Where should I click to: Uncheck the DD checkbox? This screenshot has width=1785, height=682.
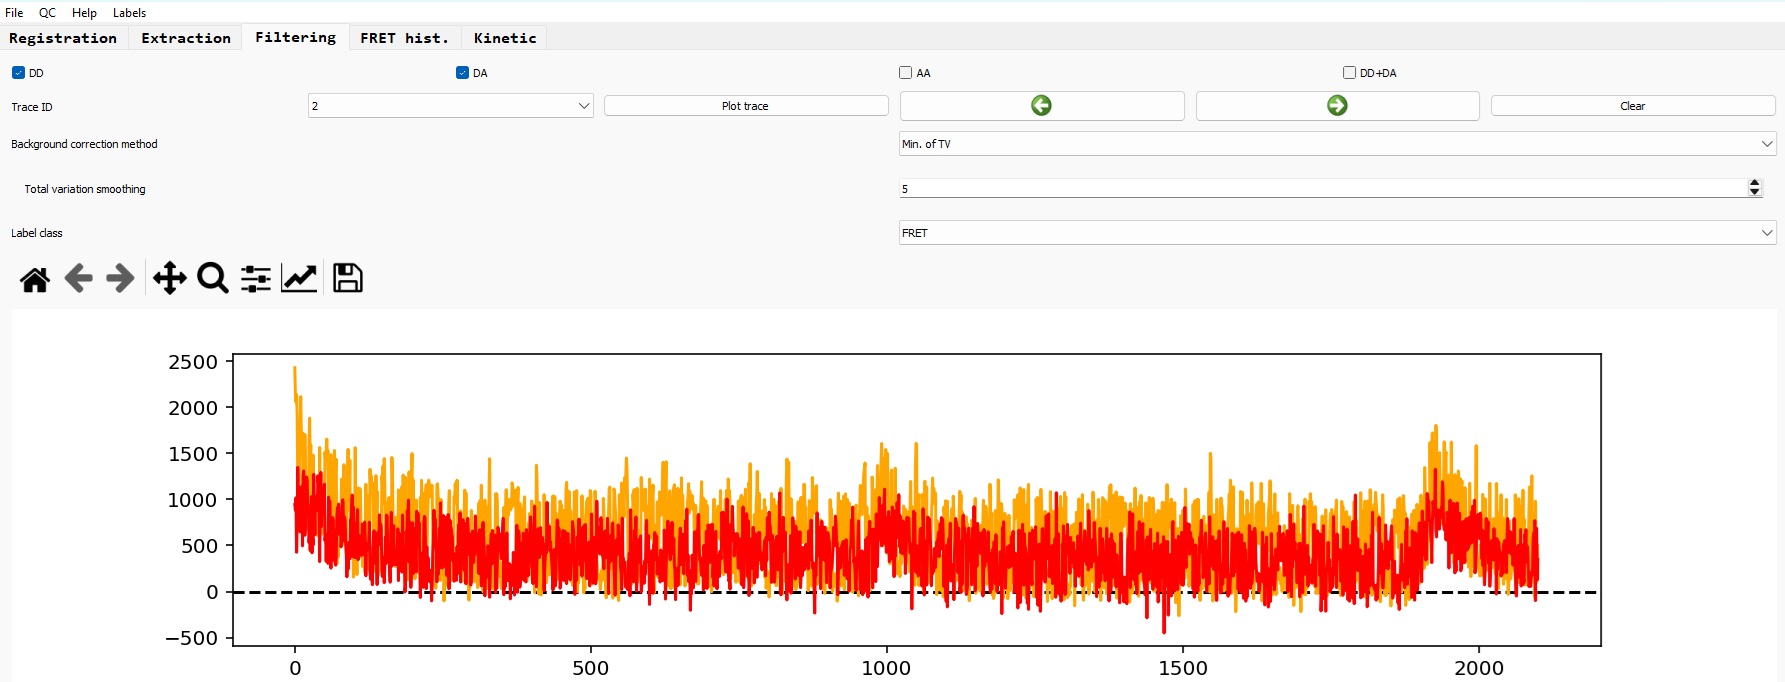[x=18, y=73]
